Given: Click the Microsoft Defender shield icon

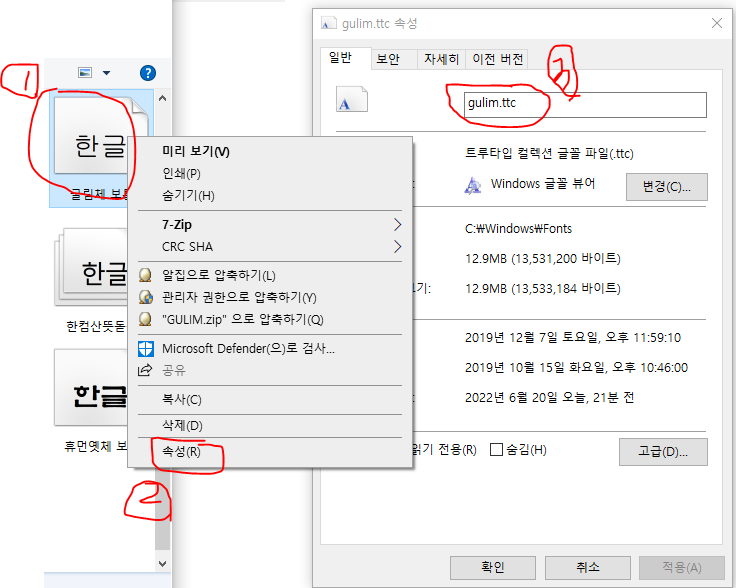Looking at the screenshot, I should click(x=146, y=349).
